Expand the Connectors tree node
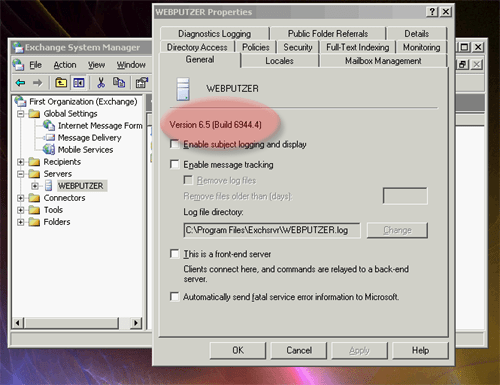The image size is (500, 385). (21, 198)
